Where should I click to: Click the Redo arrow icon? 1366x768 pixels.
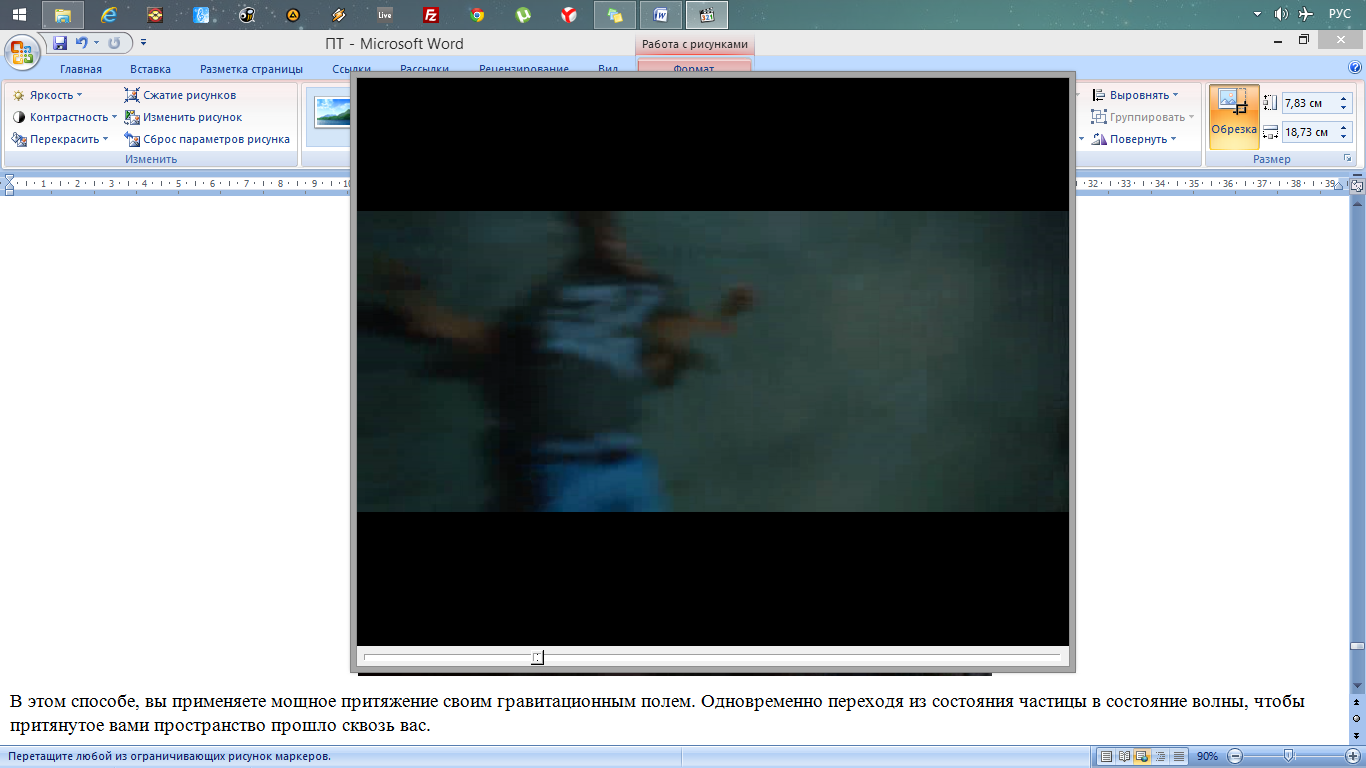pyautogui.click(x=113, y=43)
